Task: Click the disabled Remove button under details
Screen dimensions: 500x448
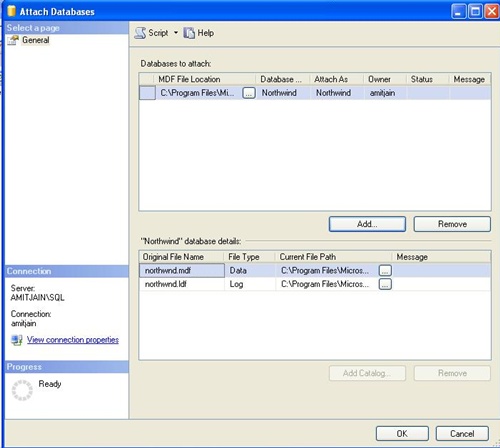Action: coord(452,373)
